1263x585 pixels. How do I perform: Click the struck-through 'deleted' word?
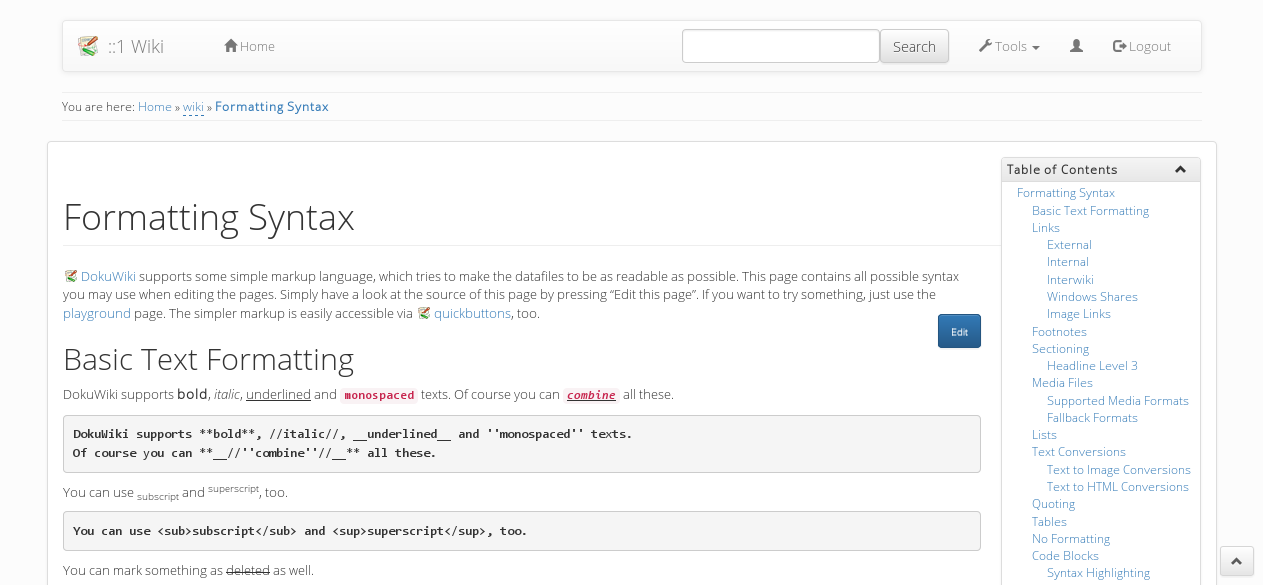(x=248, y=571)
